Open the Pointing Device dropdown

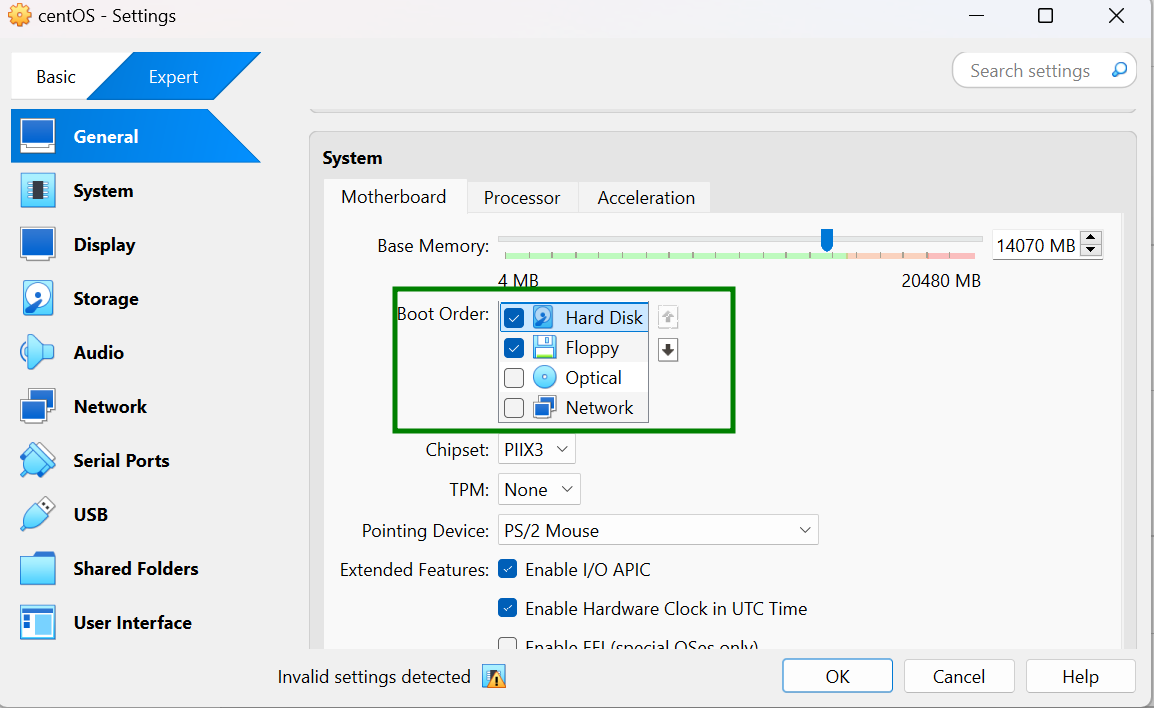pyautogui.click(x=658, y=530)
